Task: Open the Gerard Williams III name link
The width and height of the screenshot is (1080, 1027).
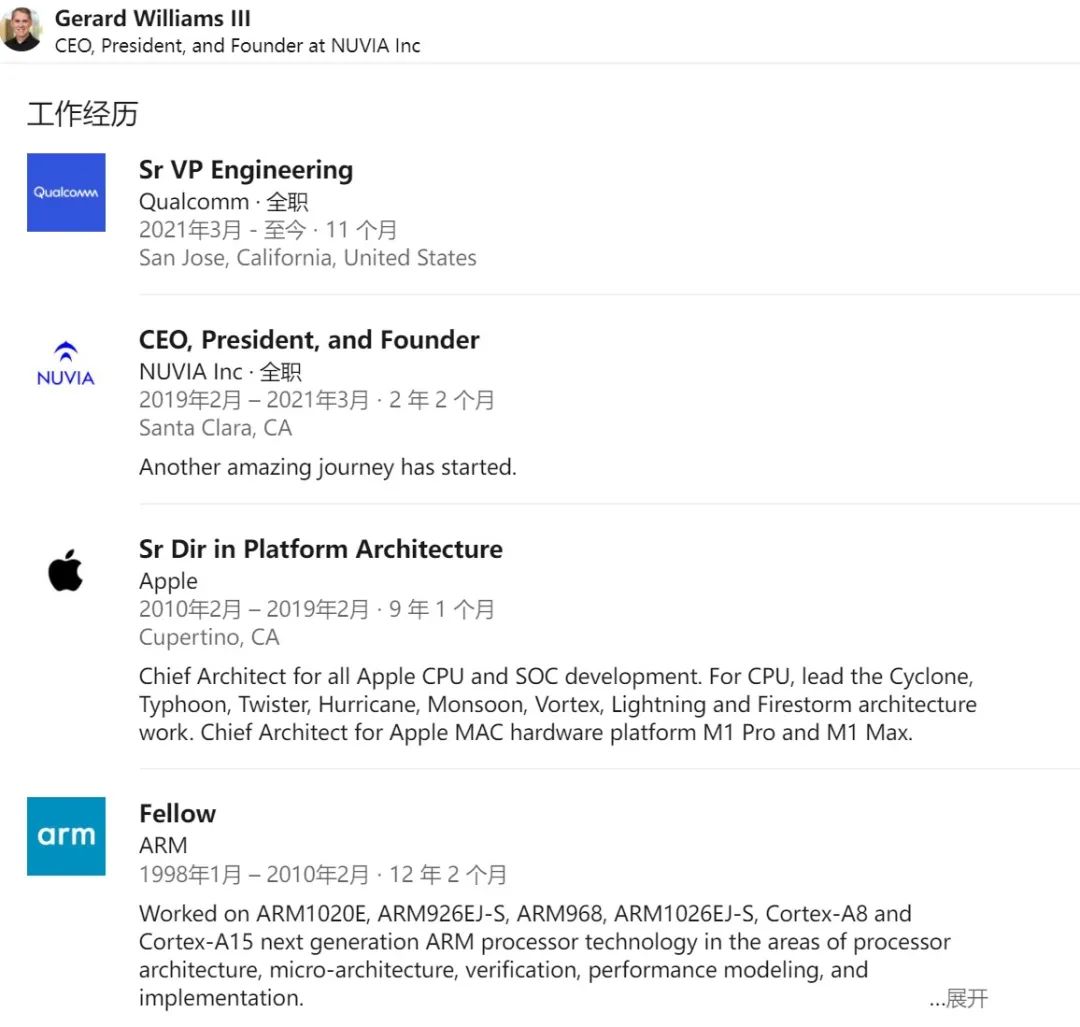Action: [153, 18]
